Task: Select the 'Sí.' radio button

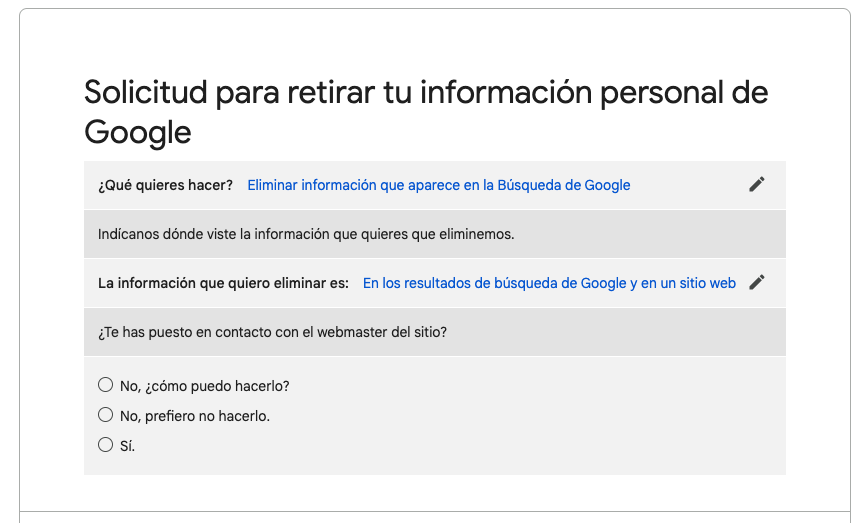Action: (106, 444)
